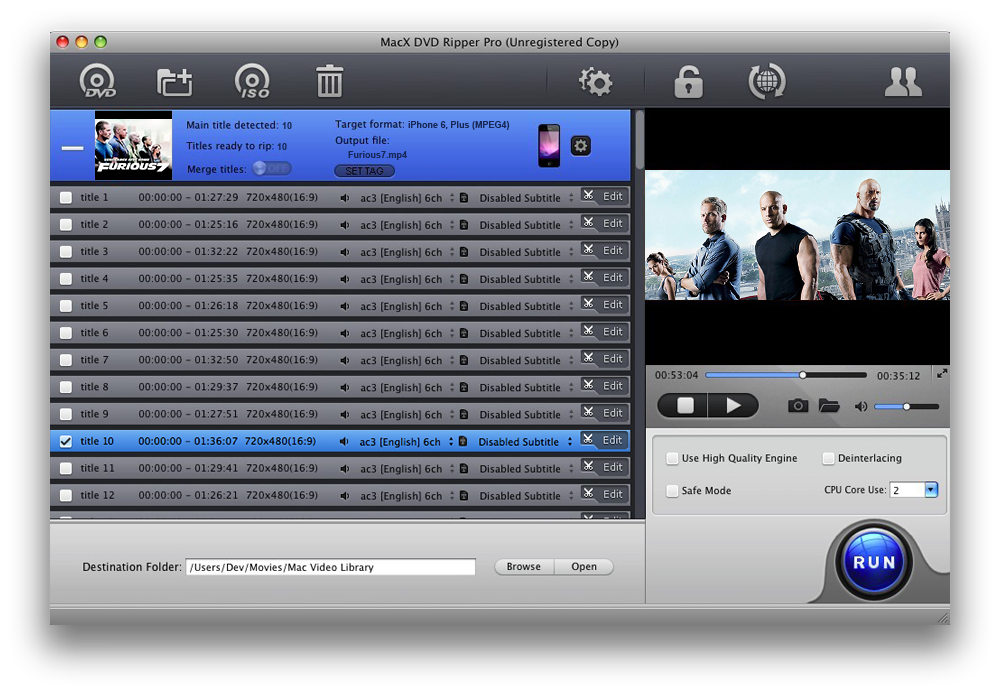The image size is (1000, 693).
Task: Edit title 2
Action: pos(613,223)
